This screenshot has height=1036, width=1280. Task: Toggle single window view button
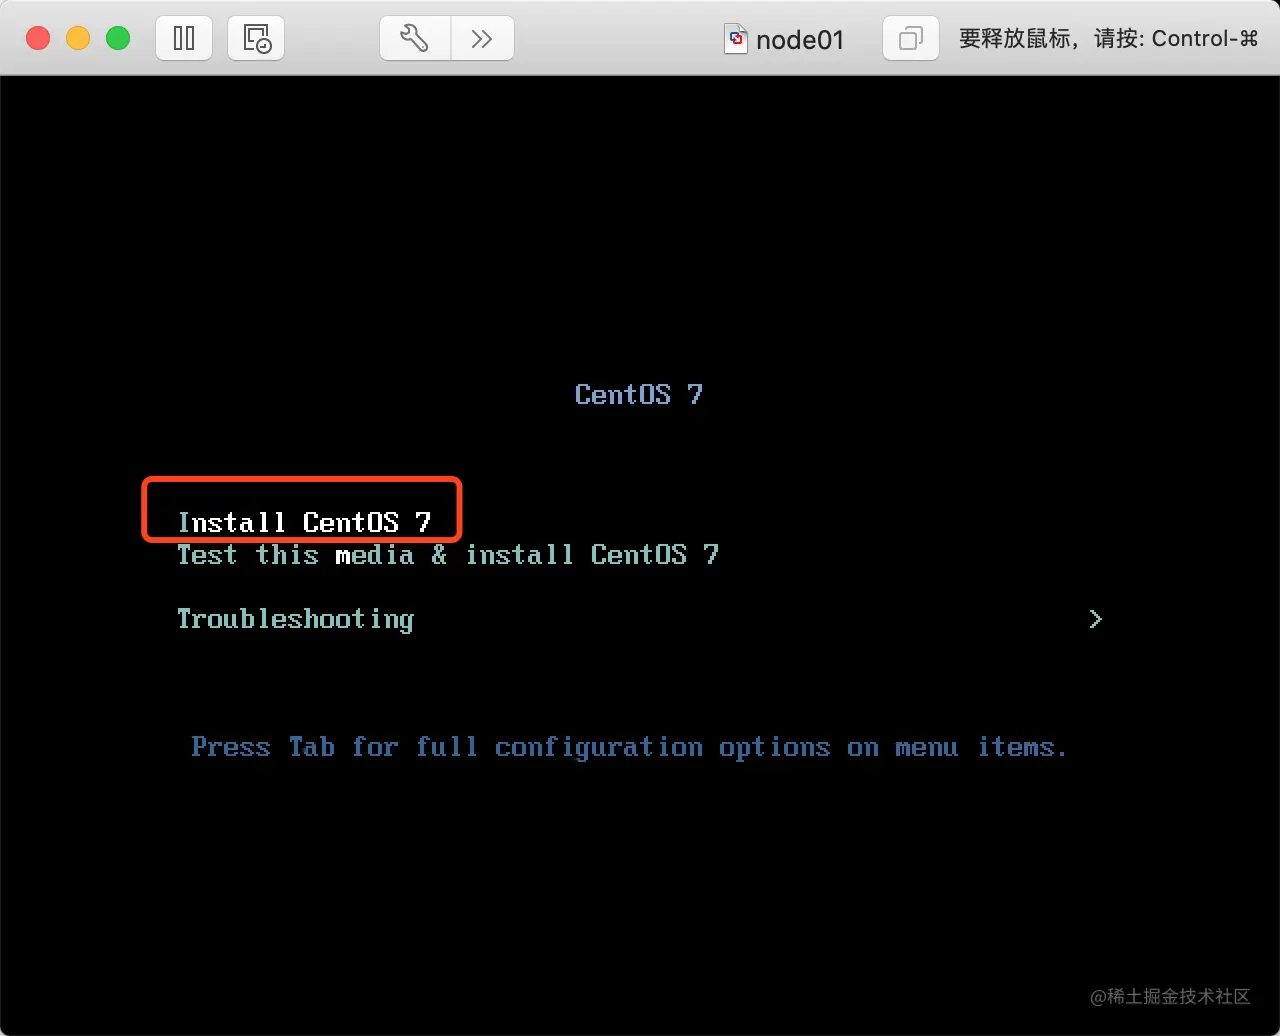tap(911, 39)
